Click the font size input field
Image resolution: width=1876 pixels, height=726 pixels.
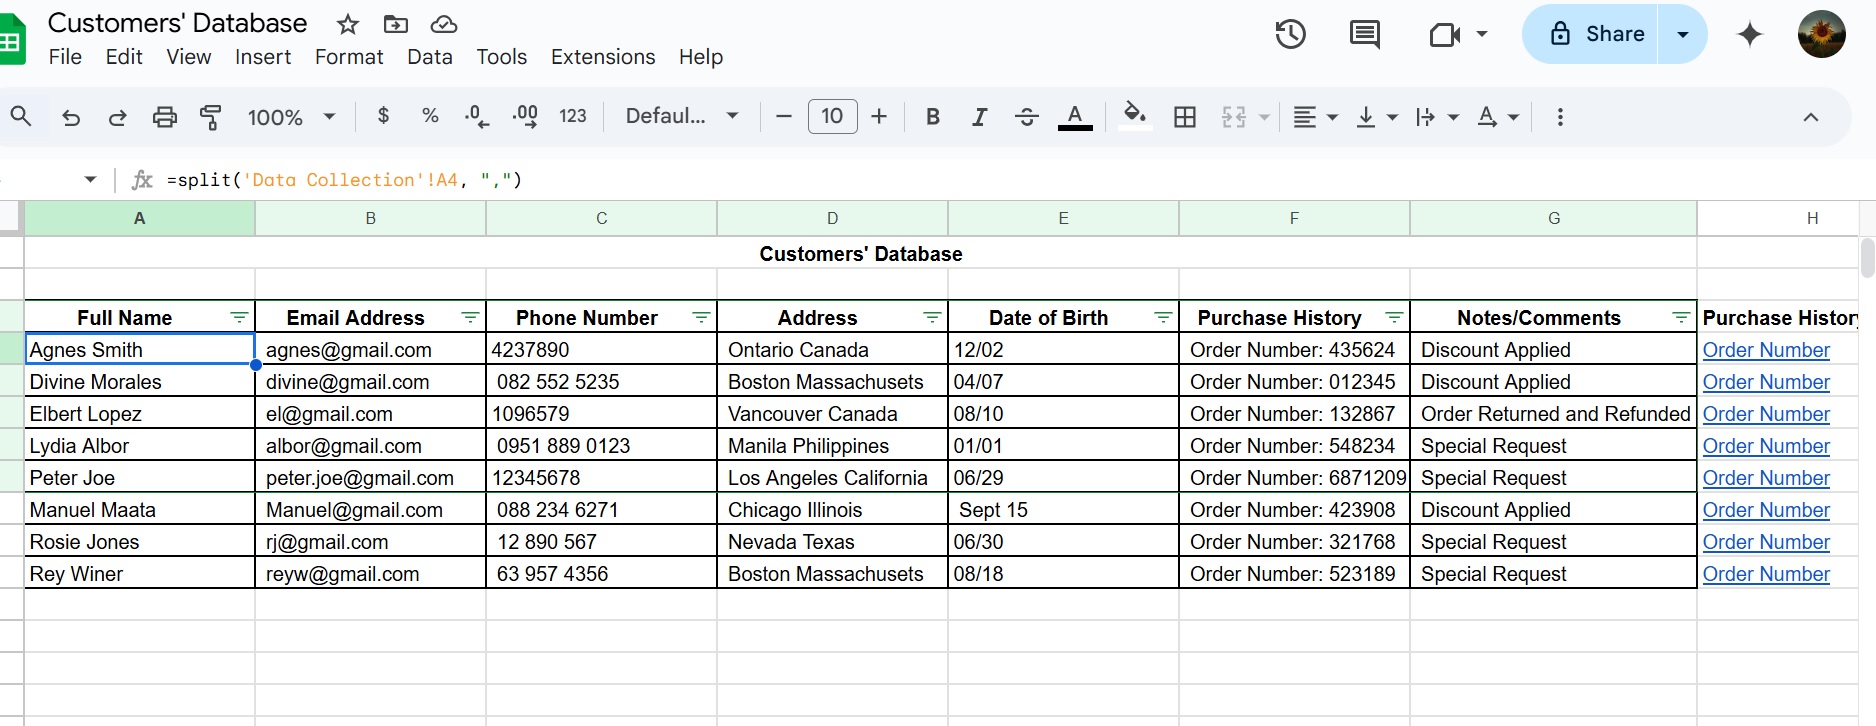[831, 116]
